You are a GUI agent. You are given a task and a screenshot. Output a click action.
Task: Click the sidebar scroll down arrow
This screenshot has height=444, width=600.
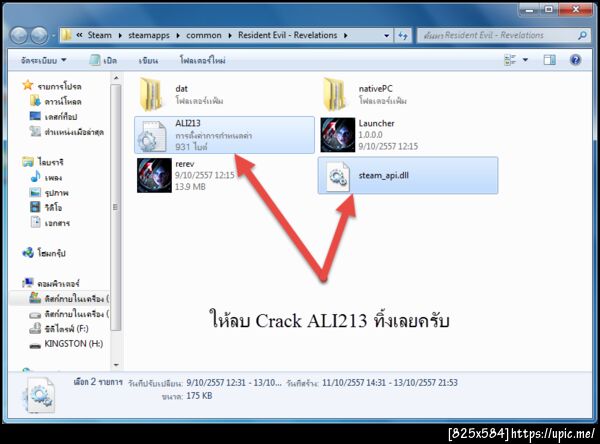click(x=116, y=365)
